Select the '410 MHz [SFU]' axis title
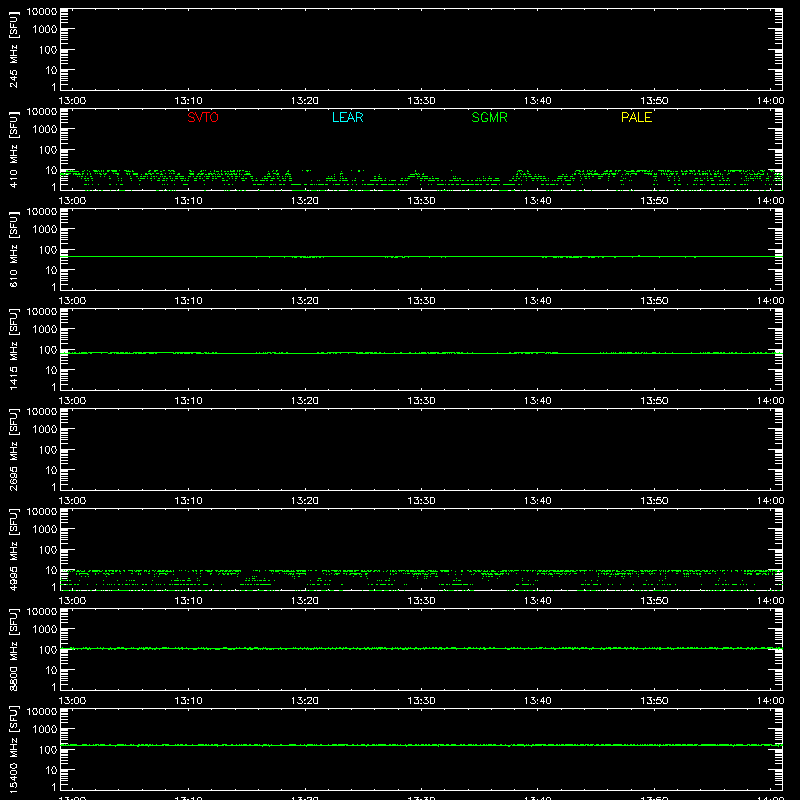The image size is (800, 800). click(14, 149)
